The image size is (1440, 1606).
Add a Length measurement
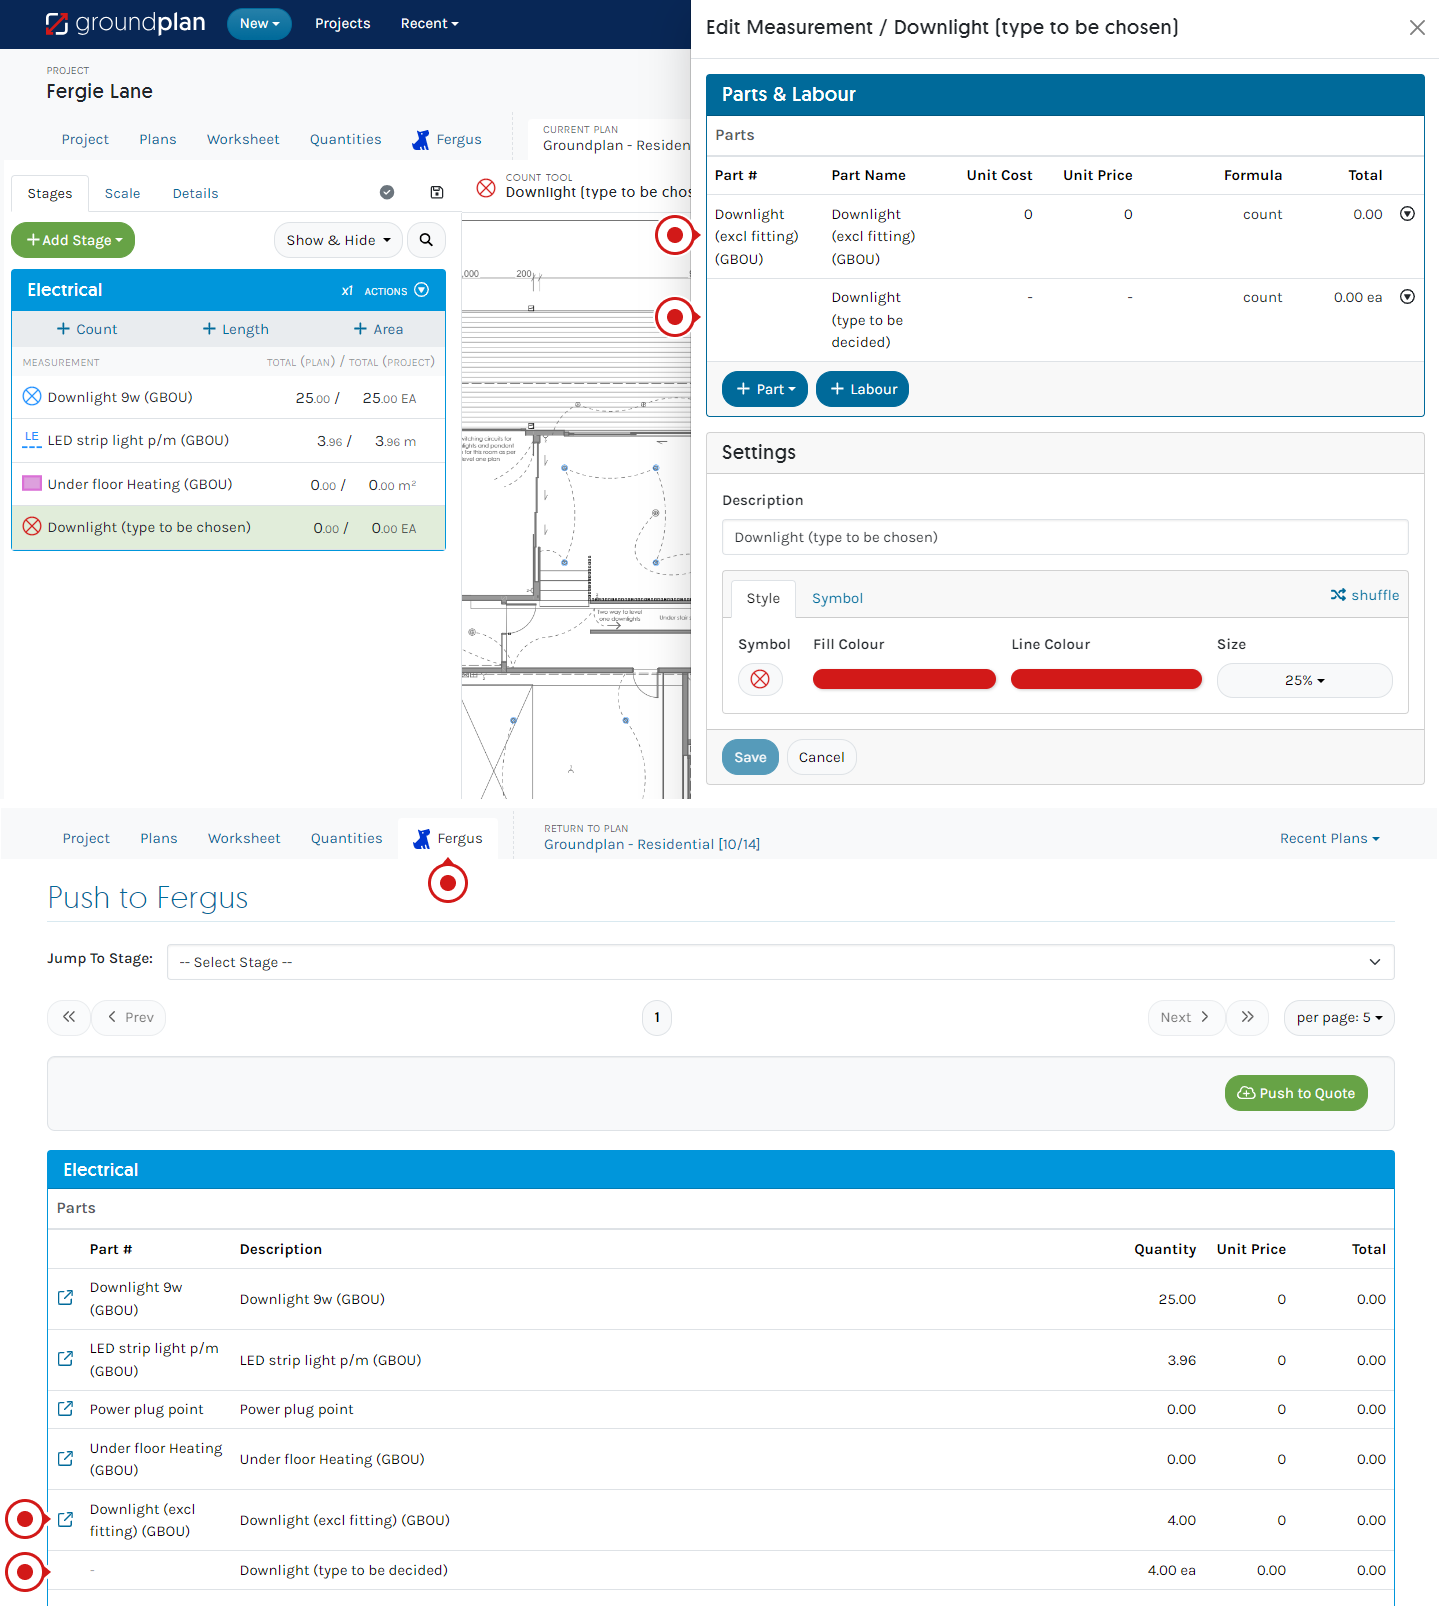pos(236,329)
